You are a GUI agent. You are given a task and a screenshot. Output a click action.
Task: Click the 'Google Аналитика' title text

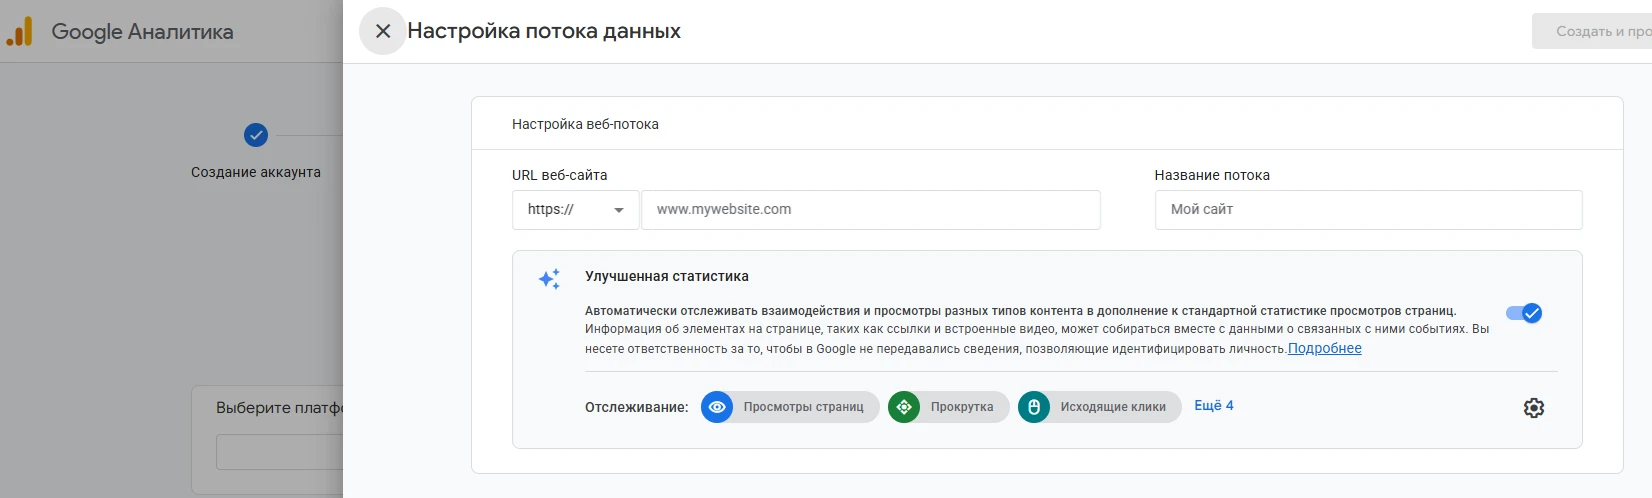pyautogui.click(x=142, y=32)
